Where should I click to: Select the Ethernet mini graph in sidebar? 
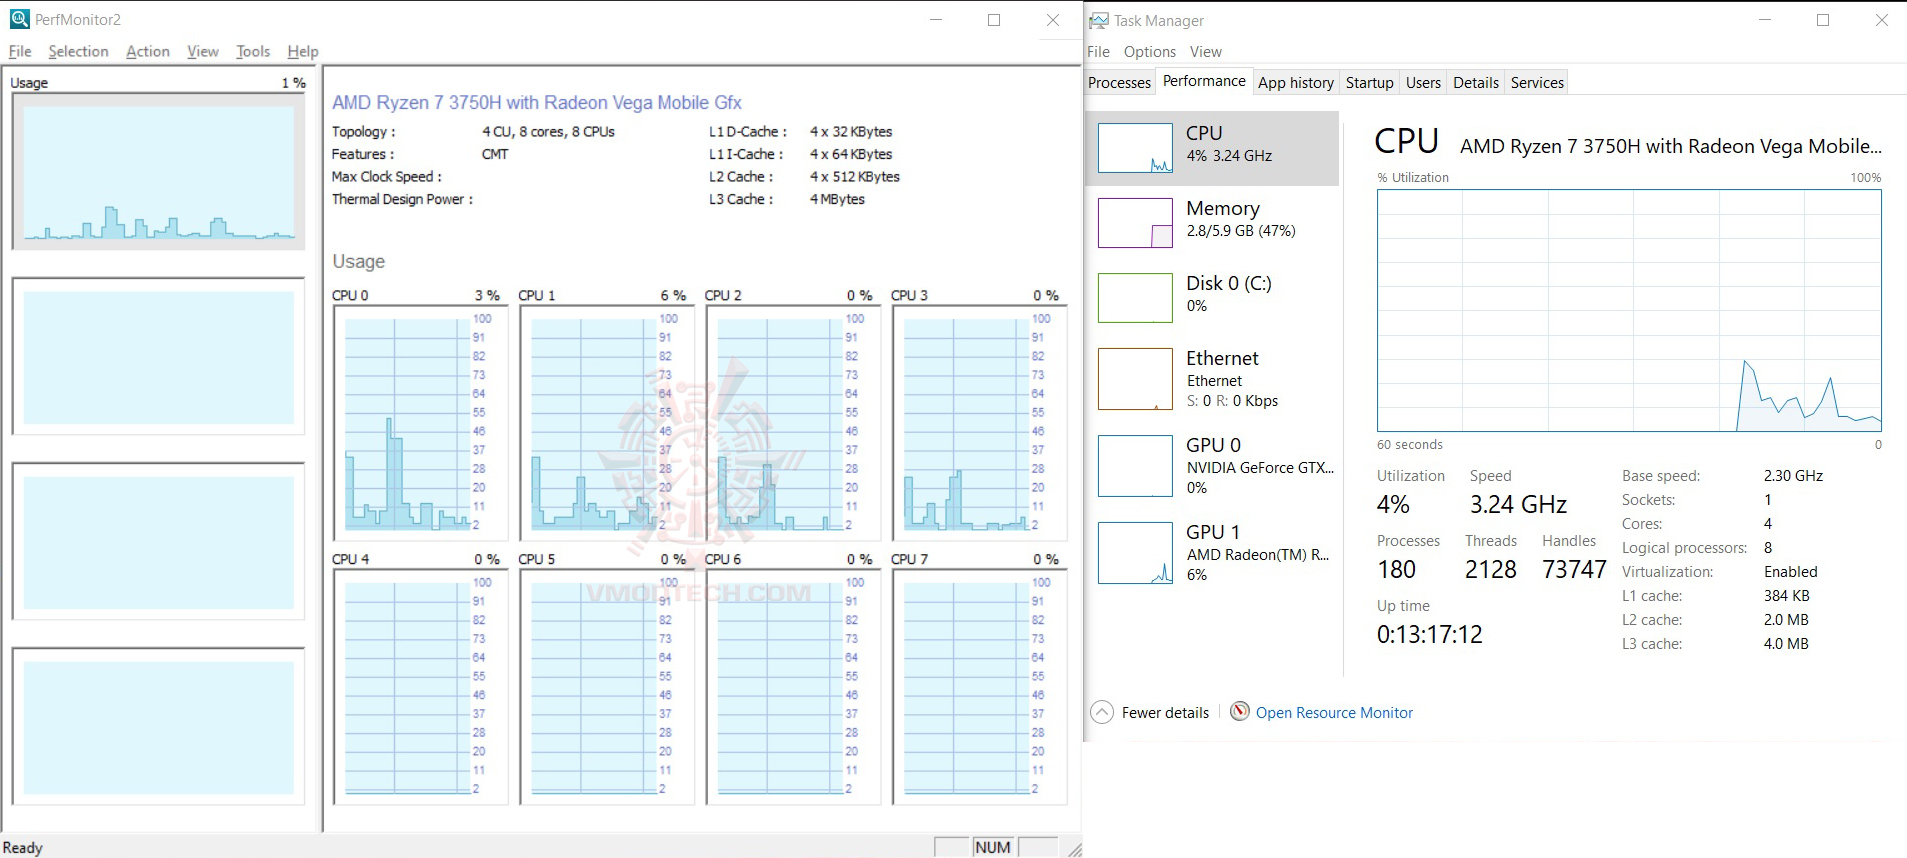click(x=1135, y=379)
